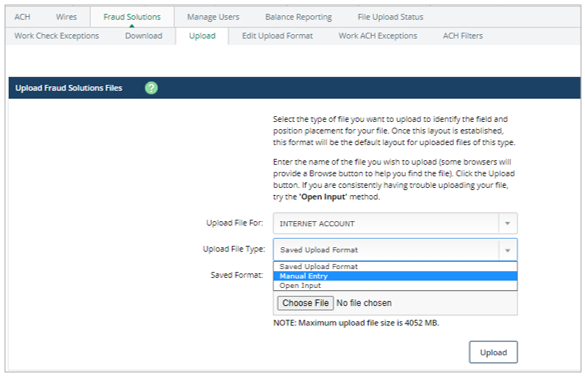
Task: Click the maximum upload file size note
Action: click(x=356, y=323)
